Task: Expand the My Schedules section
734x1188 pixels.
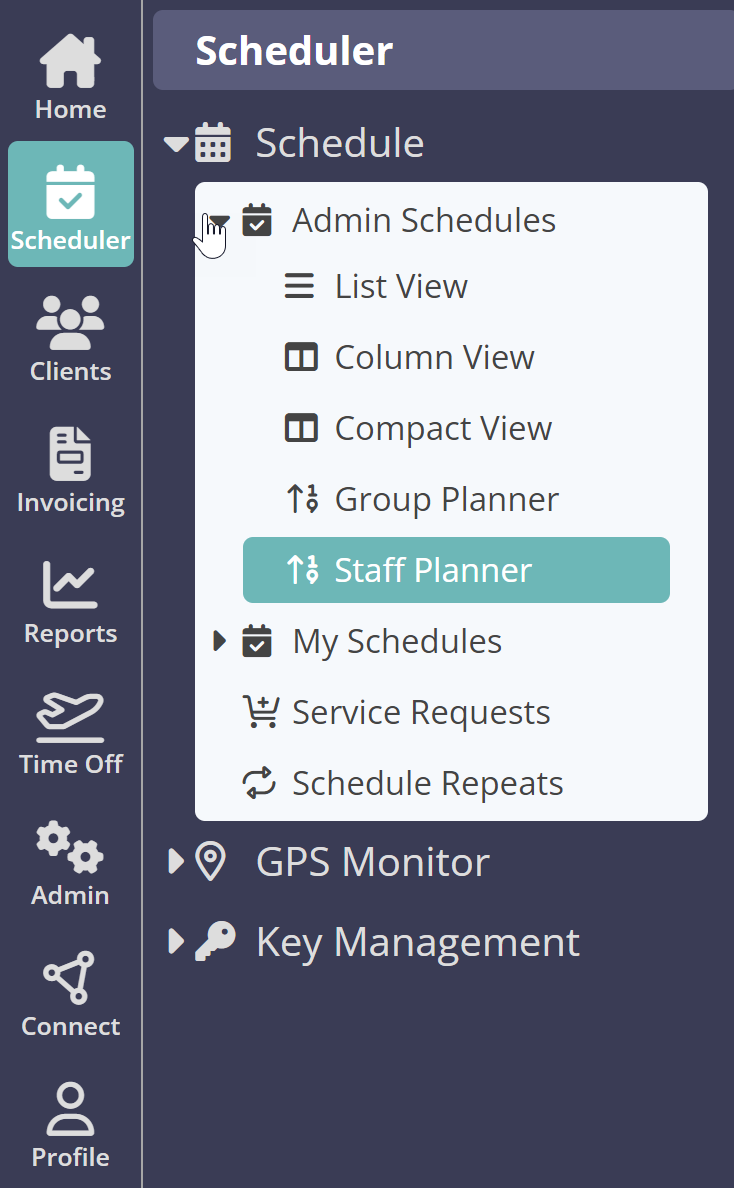Action: coord(220,641)
